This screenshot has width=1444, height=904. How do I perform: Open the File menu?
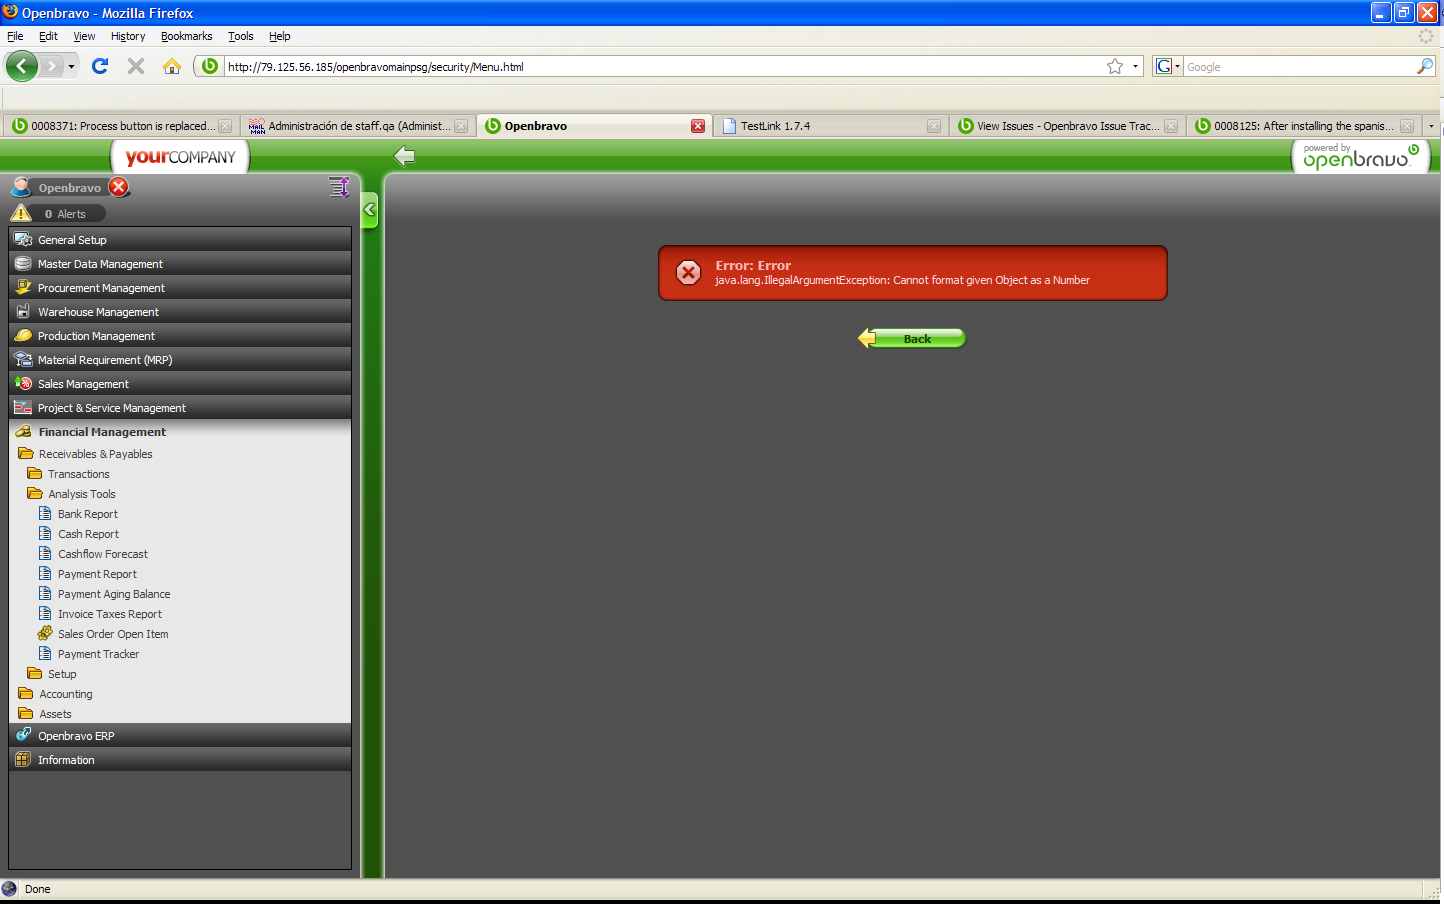(15, 36)
